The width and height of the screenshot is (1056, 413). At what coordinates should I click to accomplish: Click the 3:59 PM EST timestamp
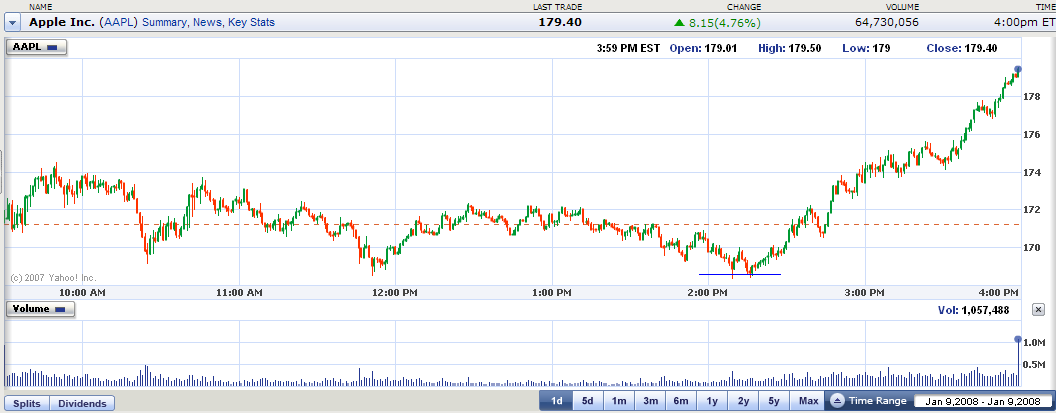click(629, 49)
